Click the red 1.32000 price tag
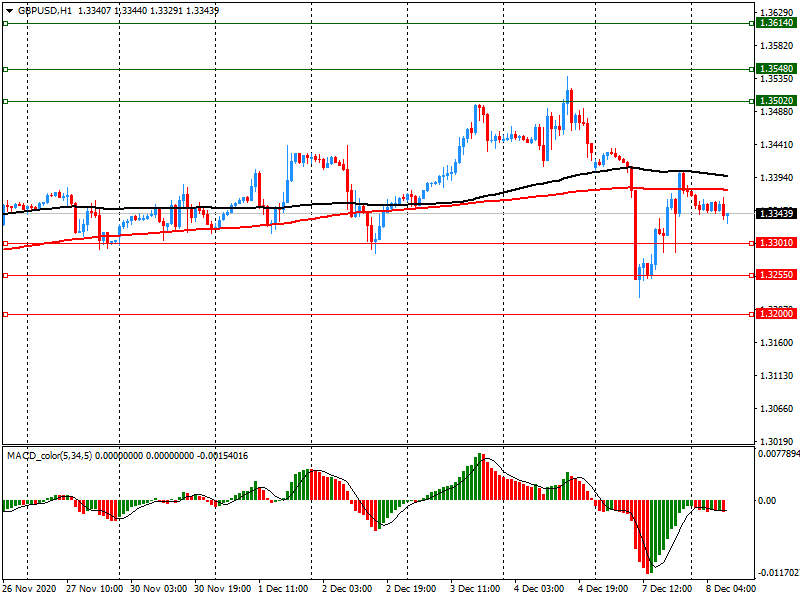800x600 pixels. [x=776, y=314]
